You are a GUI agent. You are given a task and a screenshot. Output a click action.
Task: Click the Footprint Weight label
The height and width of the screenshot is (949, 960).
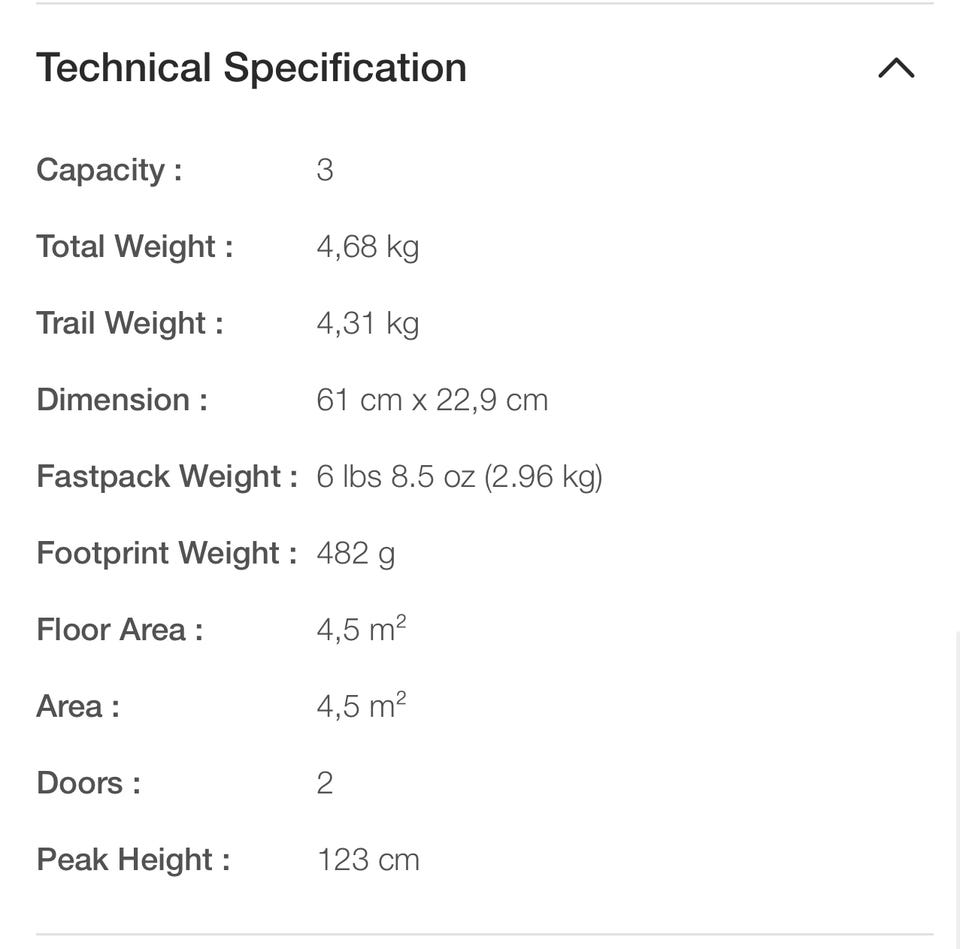click(x=166, y=553)
